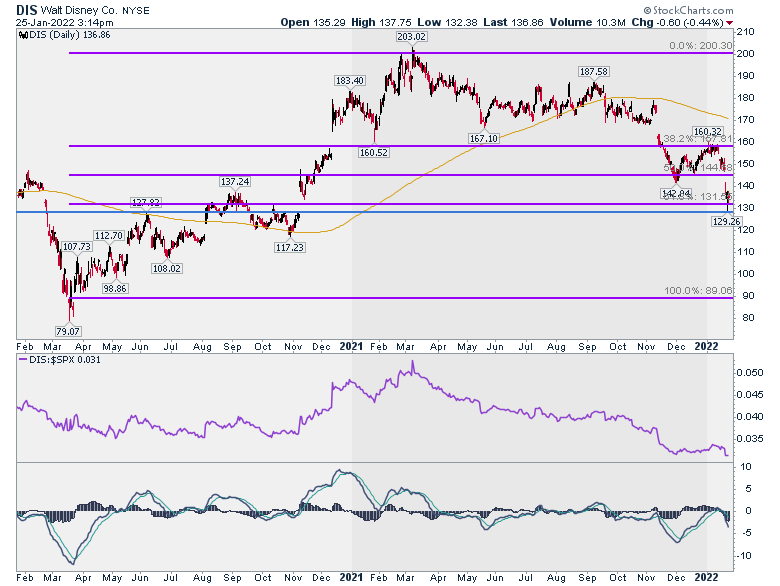The width and height of the screenshot is (780, 586).
Task: Click the Open 135.29 value
Action: click(x=312, y=22)
